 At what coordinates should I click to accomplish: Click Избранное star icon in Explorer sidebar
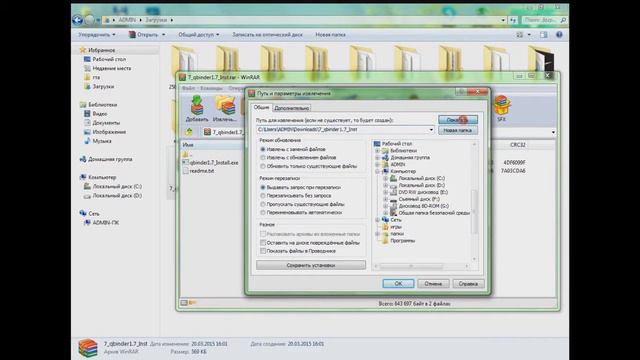(x=82, y=50)
